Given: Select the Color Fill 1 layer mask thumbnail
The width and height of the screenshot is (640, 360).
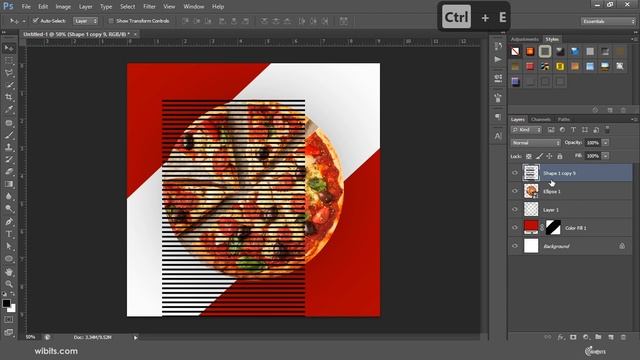Looking at the screenshot, I should (553, 228).
